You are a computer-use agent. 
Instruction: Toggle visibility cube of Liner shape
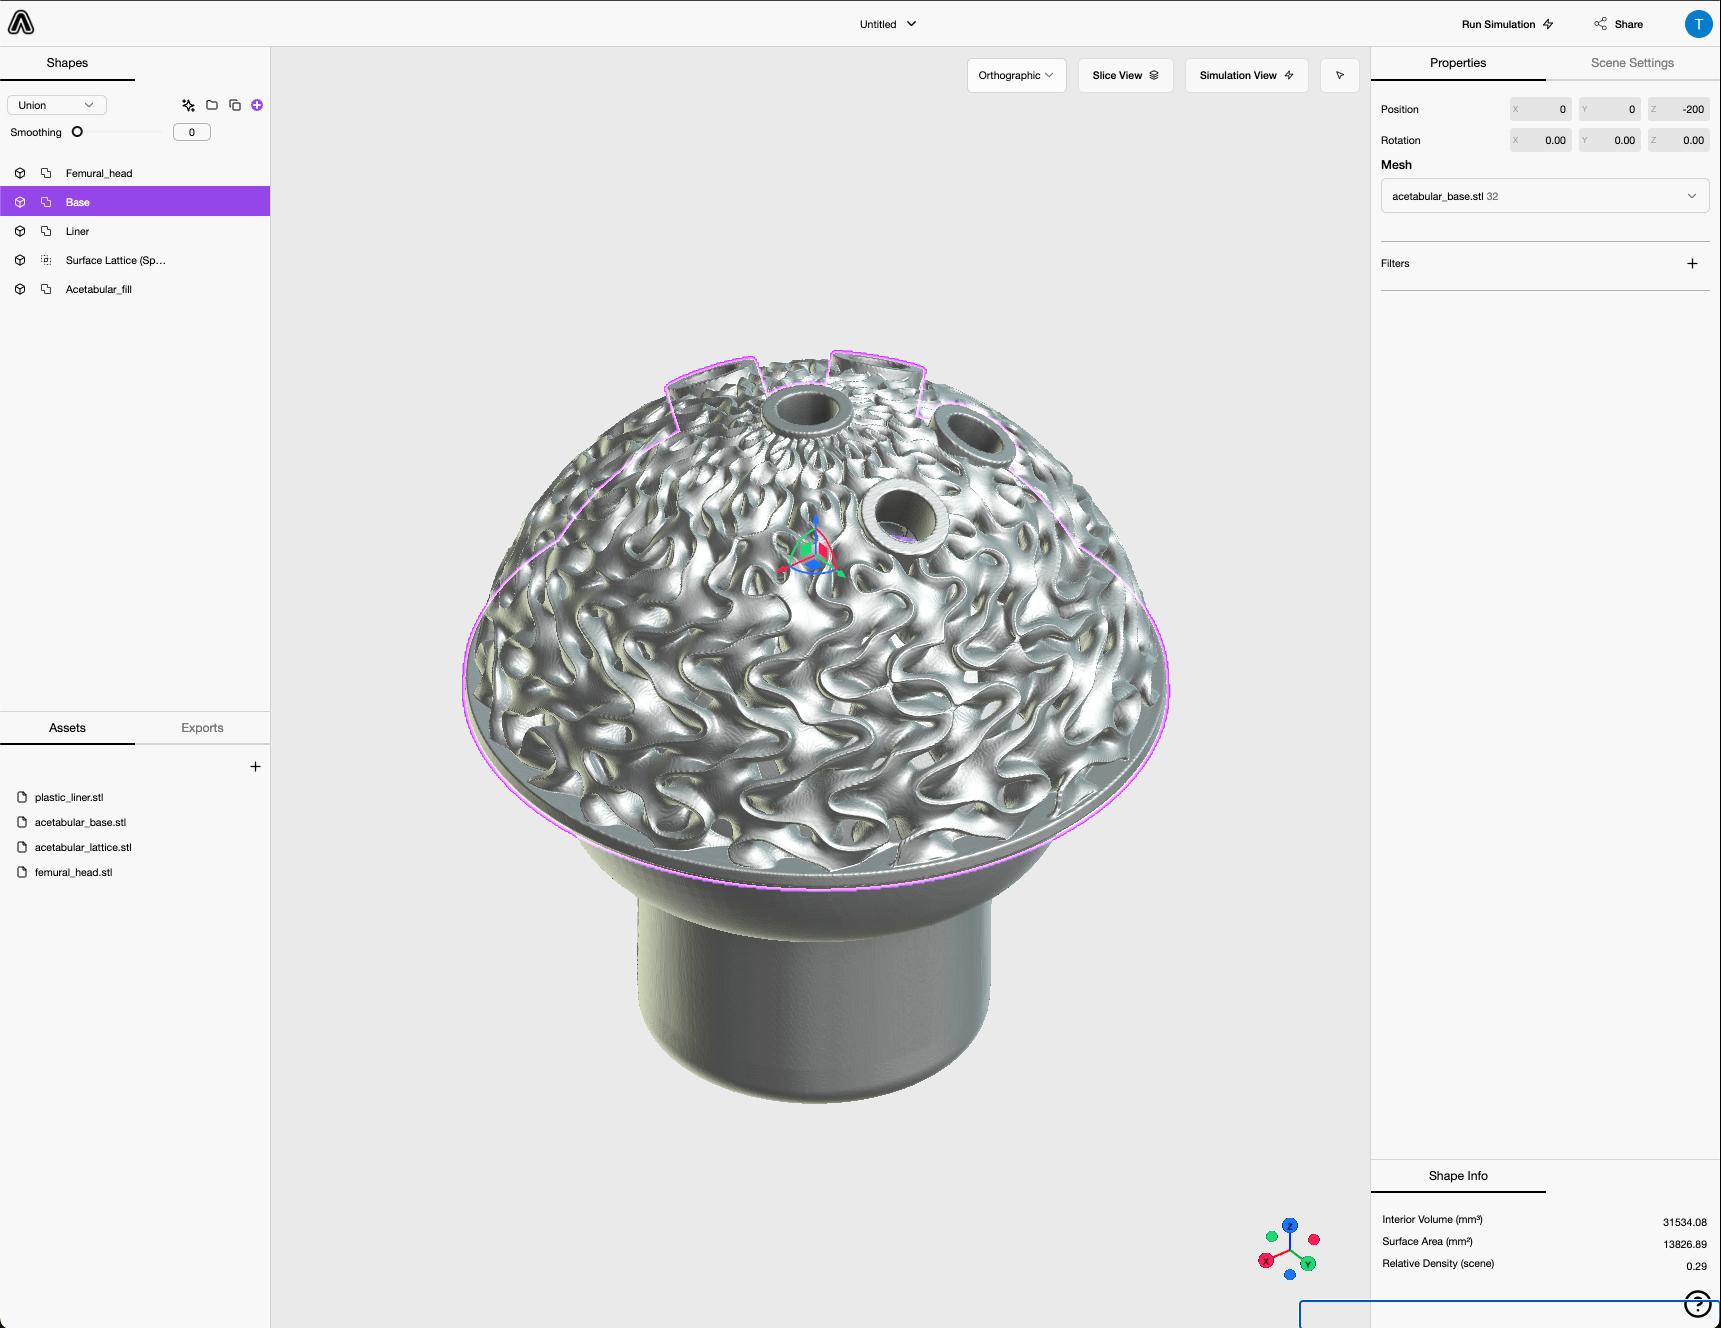[20, 231]
